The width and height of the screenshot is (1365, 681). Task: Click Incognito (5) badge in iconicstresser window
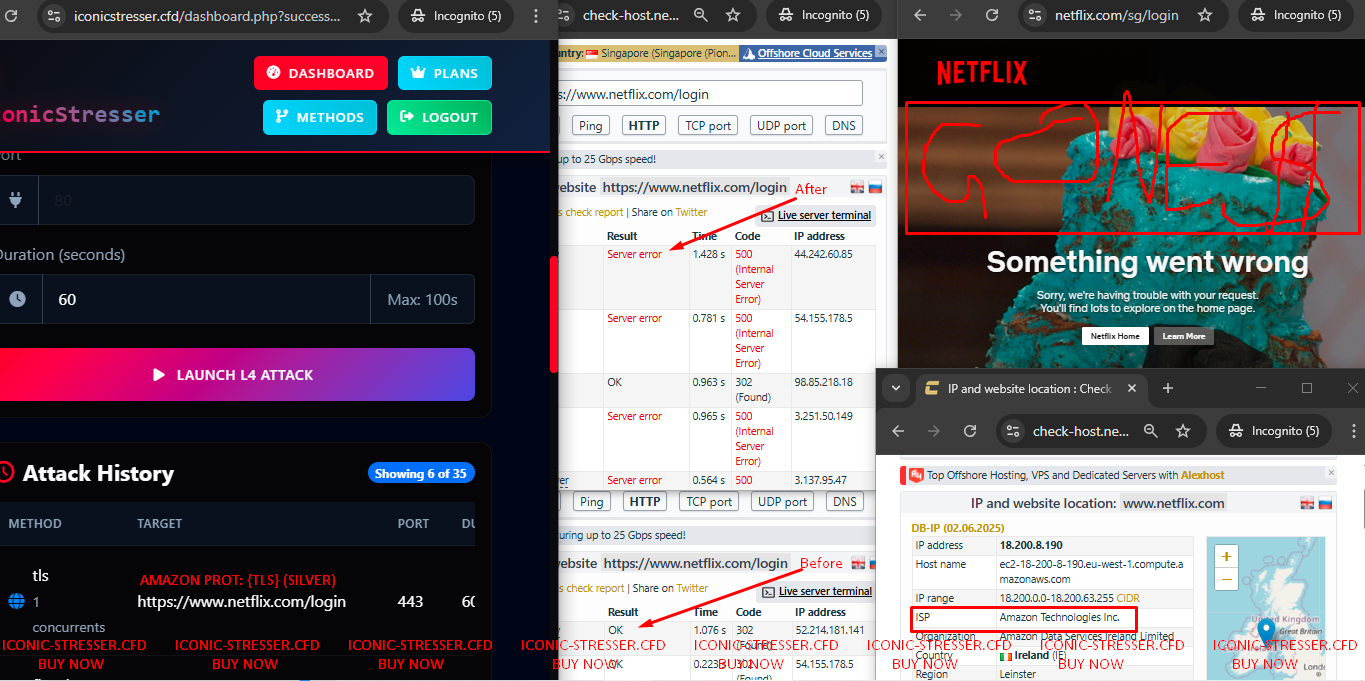click(x=455, y=16)
